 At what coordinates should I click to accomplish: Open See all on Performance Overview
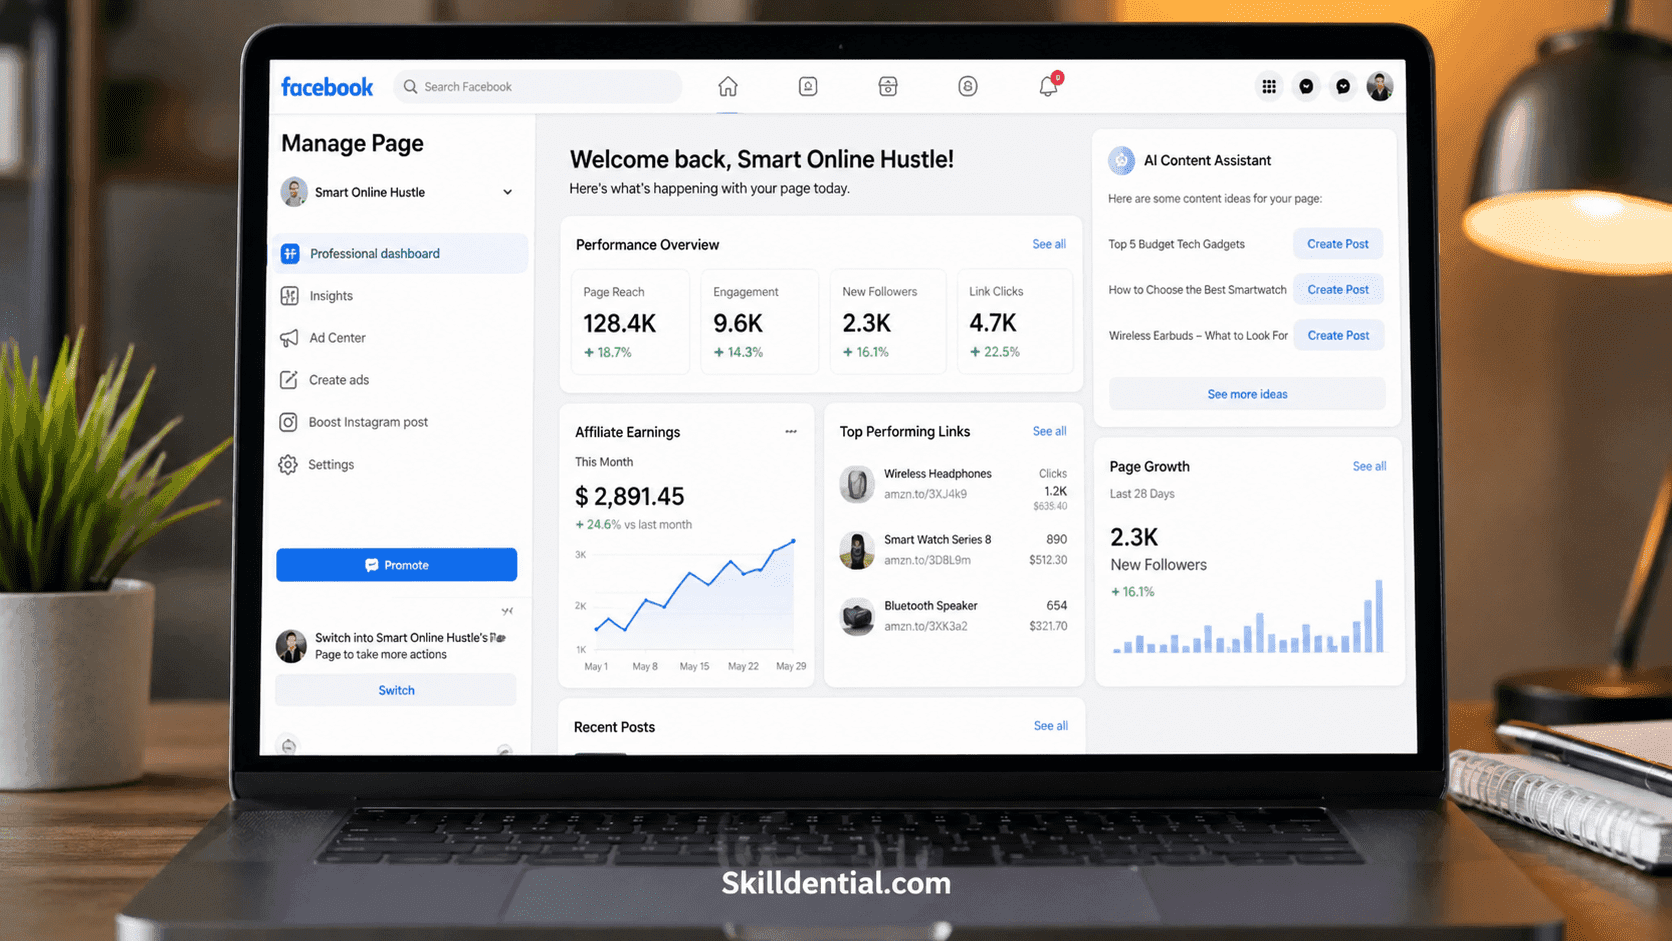pyautogui.click(x=1048, y=244)
